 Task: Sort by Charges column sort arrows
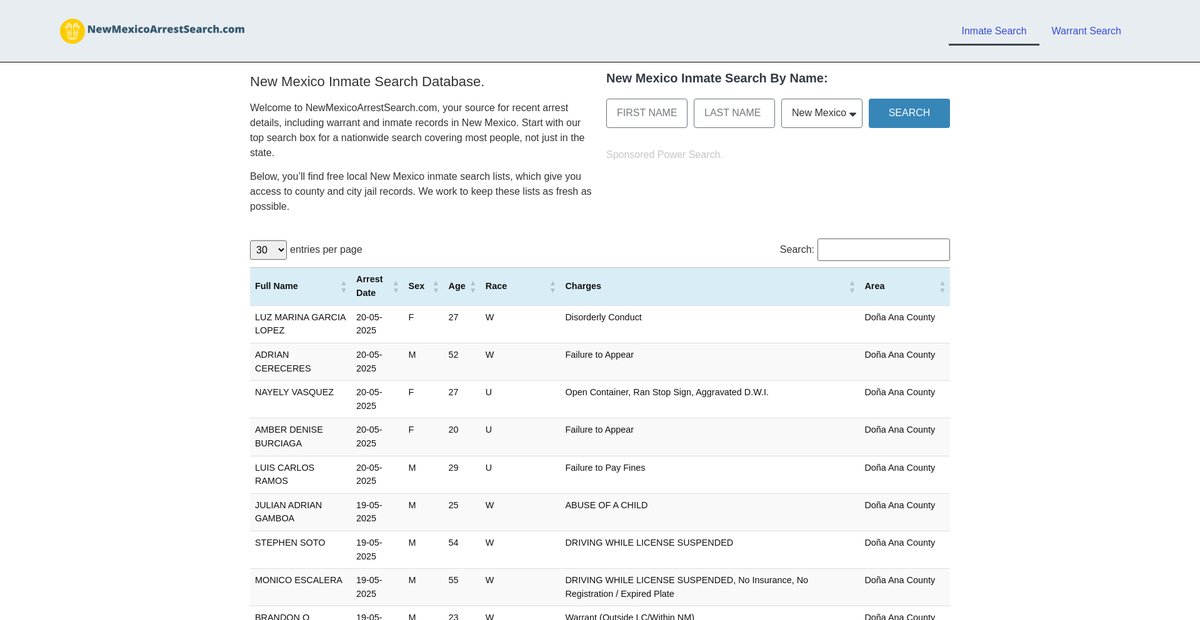tap(852, 286)
